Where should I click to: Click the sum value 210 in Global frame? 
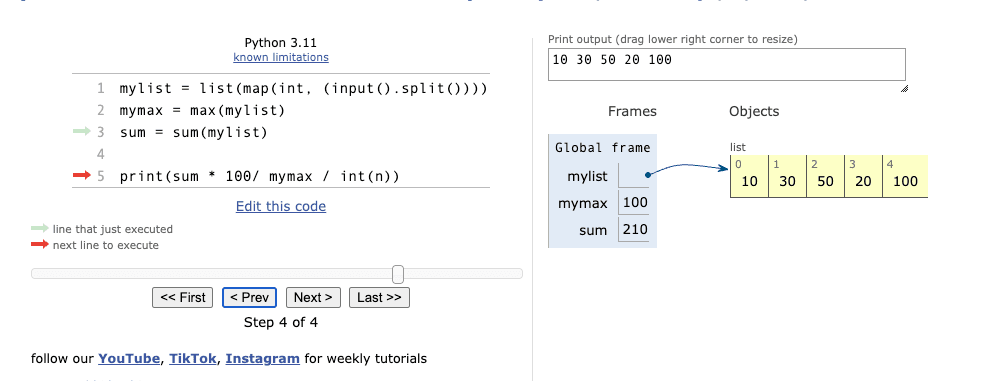(635, 230)
